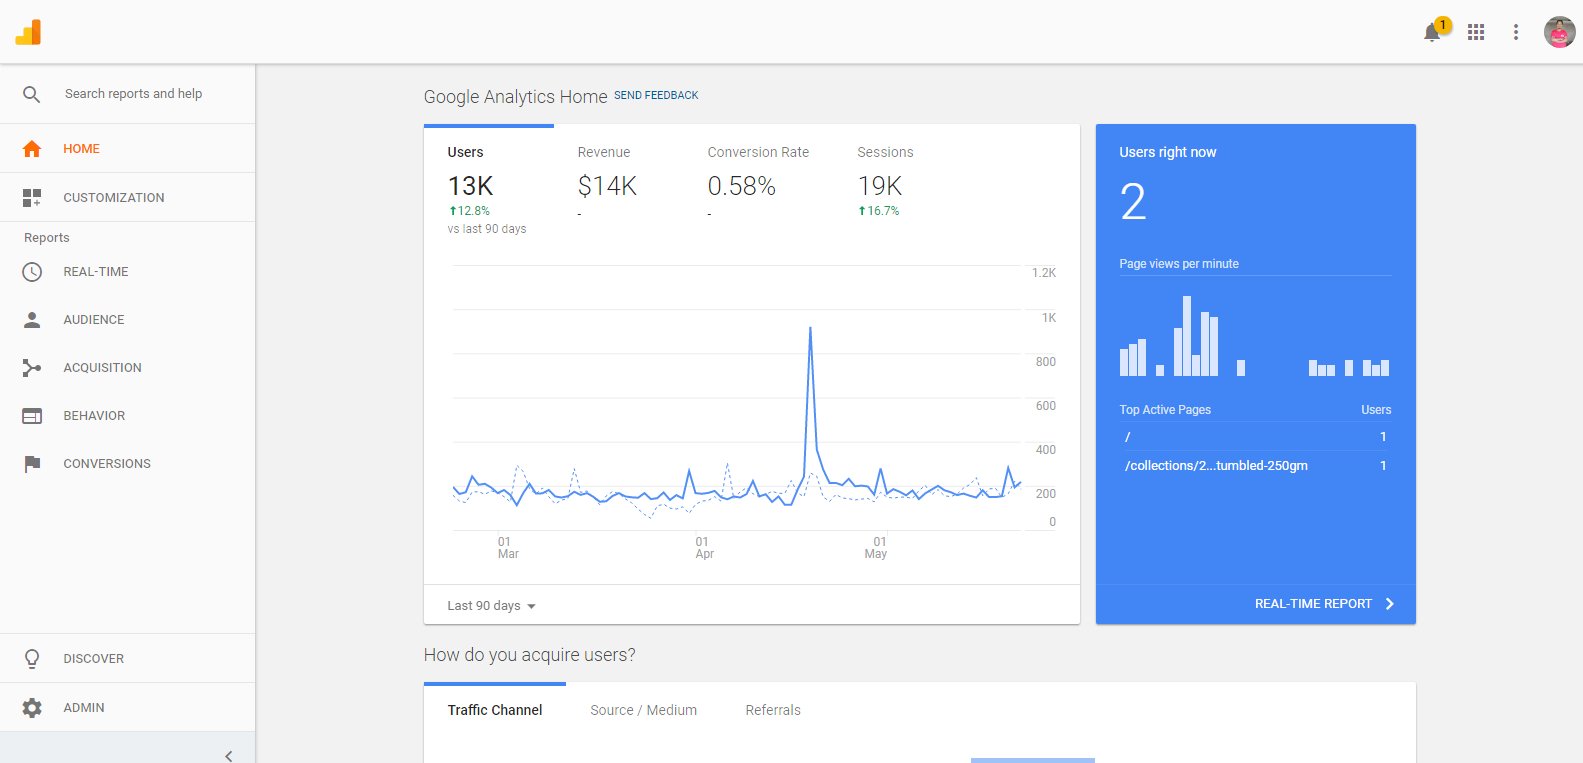Image resolution: width=1583 pixels, height=763 pixels.
Task: Open the three-dot options menu
Action: point(1516,32)
